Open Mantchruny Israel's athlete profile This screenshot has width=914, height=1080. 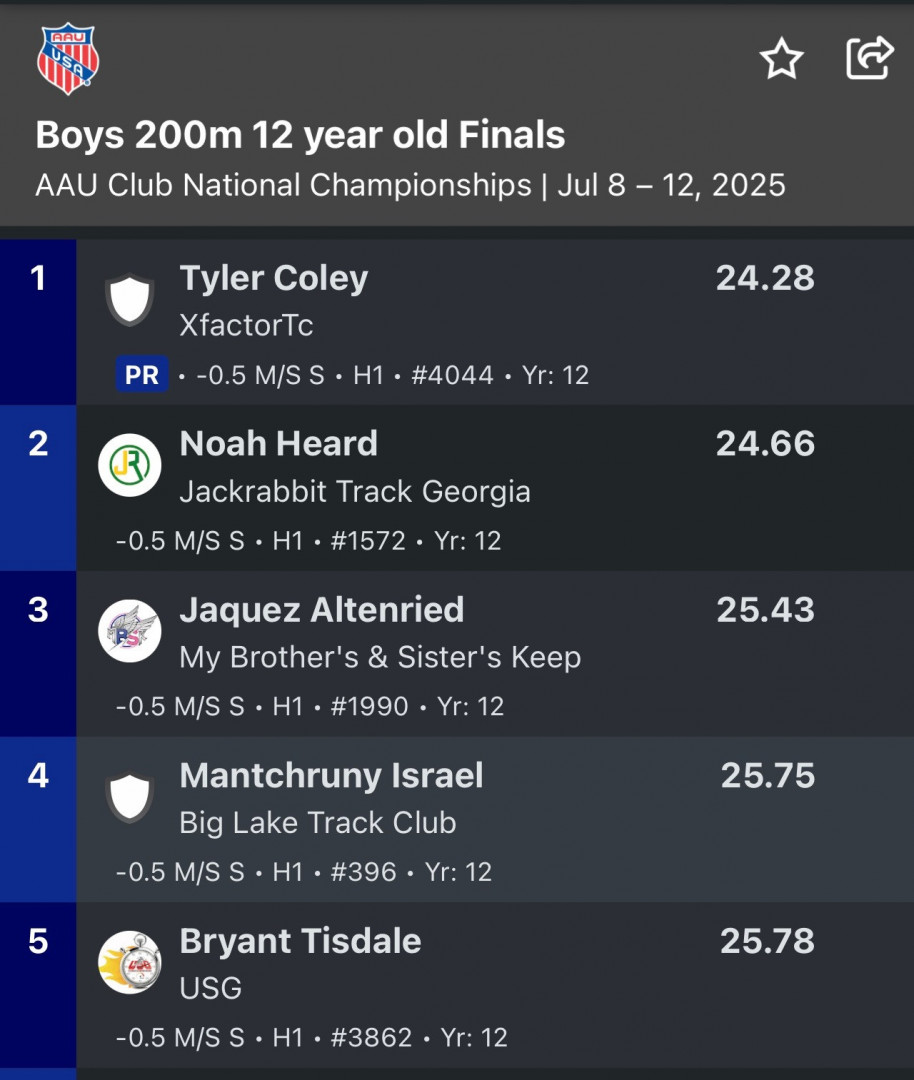[331, 776]
